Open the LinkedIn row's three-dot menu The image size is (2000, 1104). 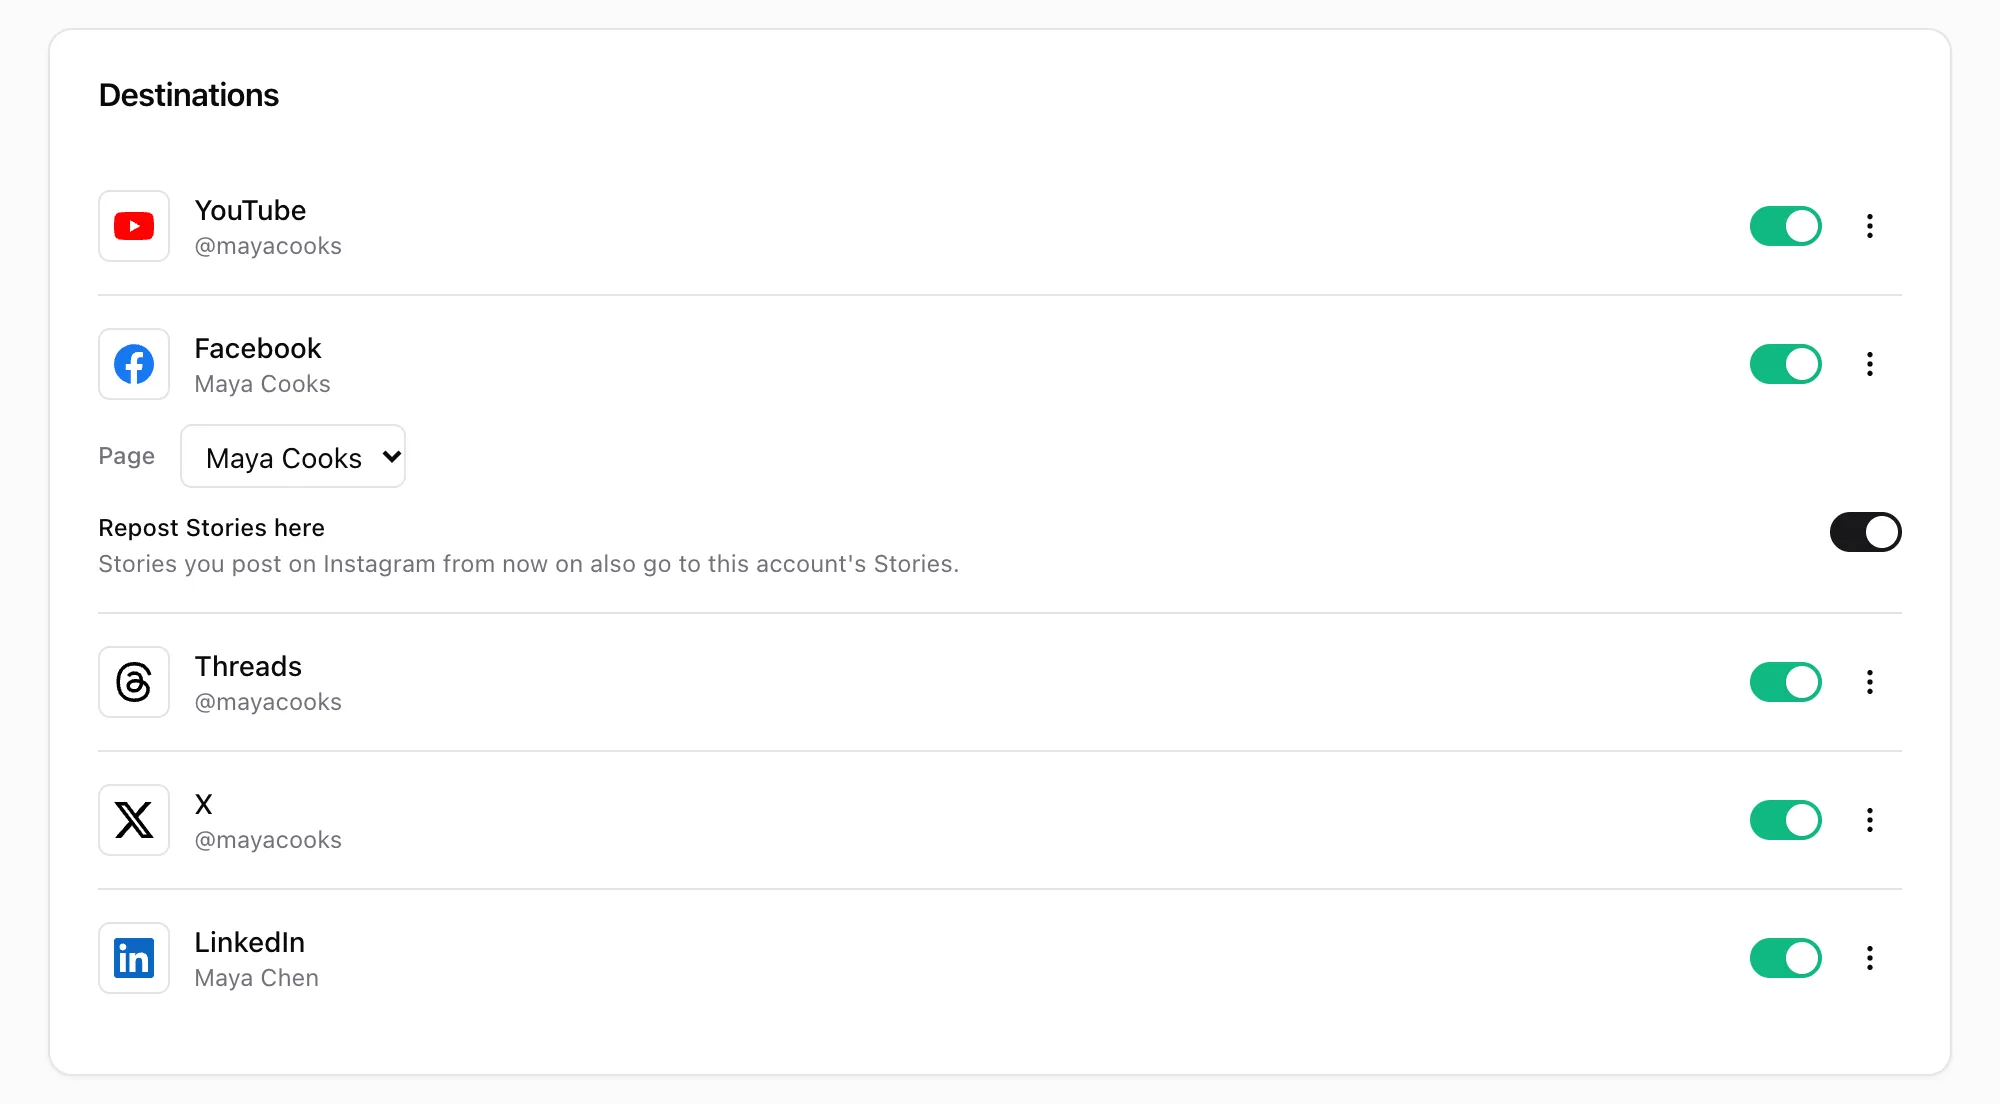[x=1869, y=958]
